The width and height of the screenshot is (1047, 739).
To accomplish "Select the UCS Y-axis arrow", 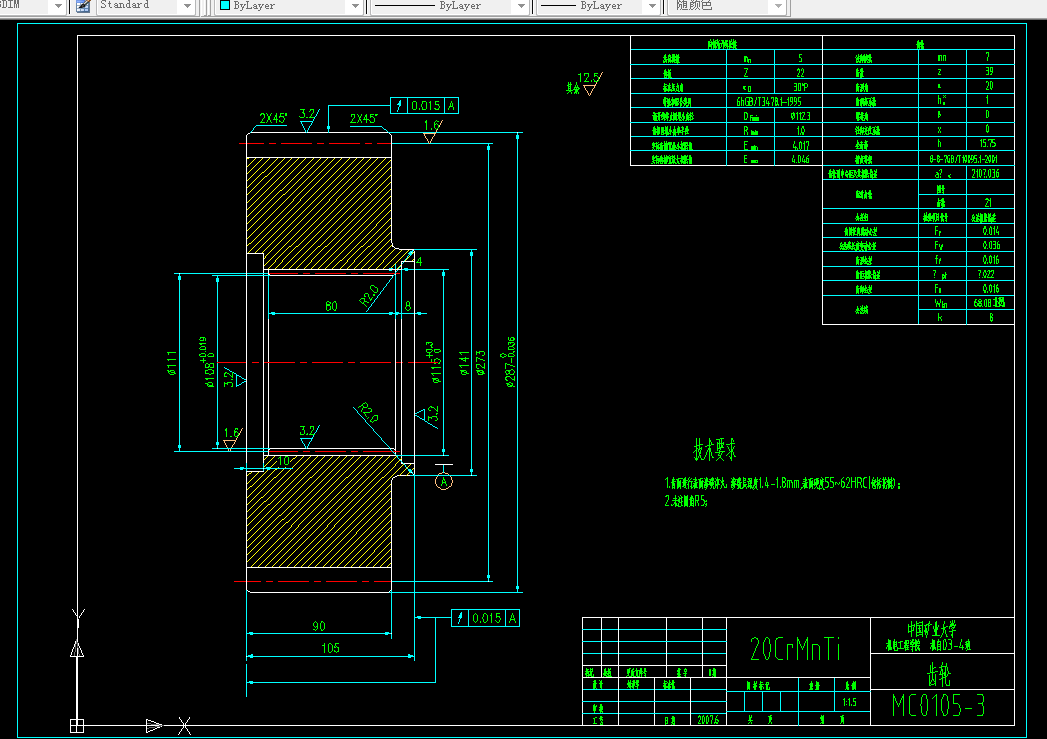I will pyautogui.click(x=77, y=648).
